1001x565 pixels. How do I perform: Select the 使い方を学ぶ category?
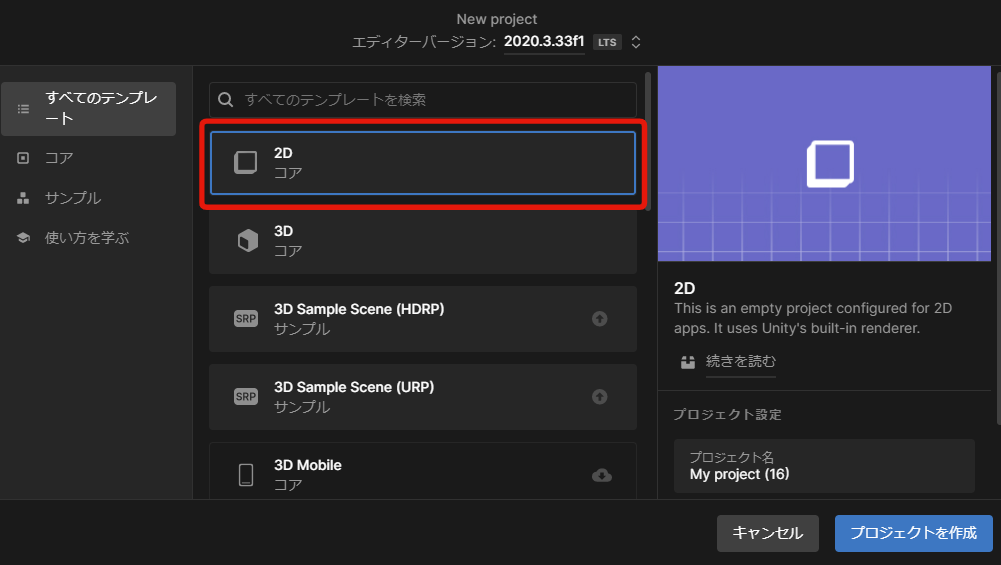tap(89, 237)
